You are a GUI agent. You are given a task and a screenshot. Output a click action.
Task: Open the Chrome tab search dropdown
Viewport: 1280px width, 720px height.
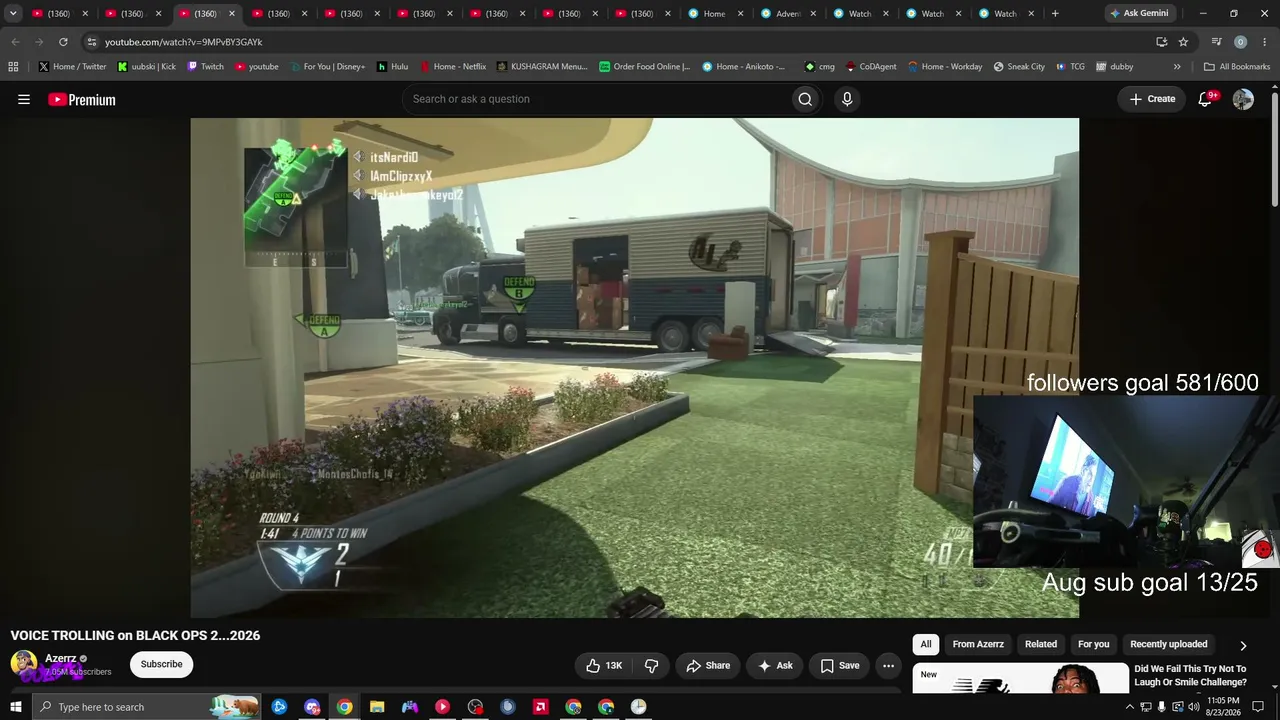[13, 13]
